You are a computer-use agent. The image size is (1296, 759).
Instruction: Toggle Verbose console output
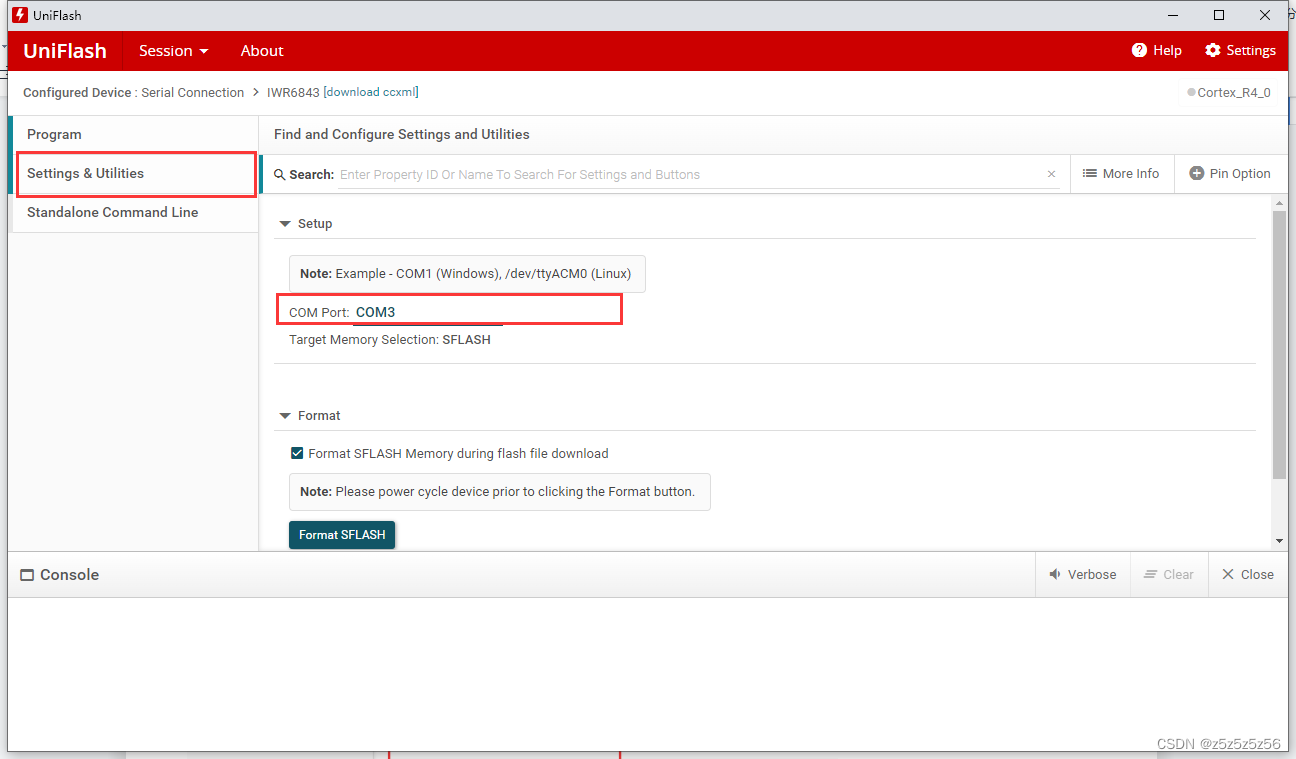[1083, 575]
